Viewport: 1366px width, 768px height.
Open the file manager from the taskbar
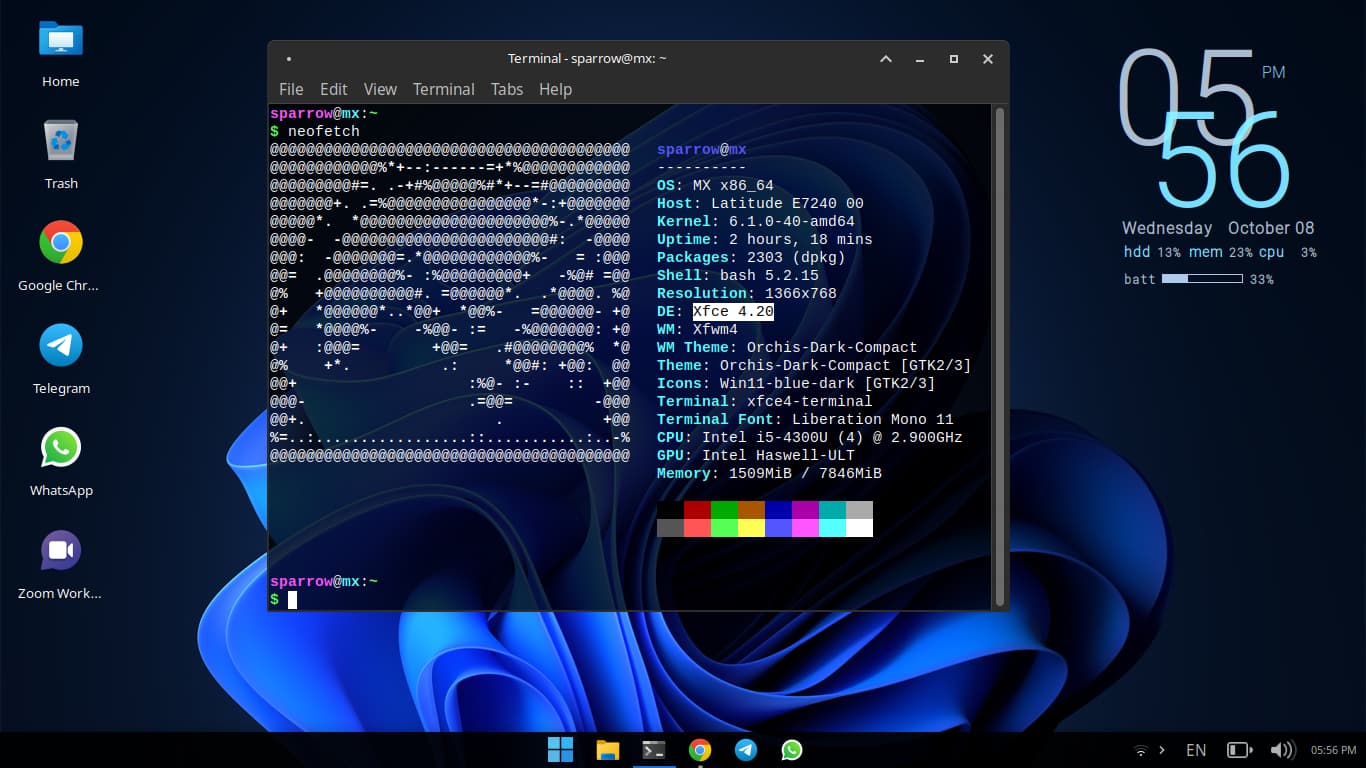(607, 750)
